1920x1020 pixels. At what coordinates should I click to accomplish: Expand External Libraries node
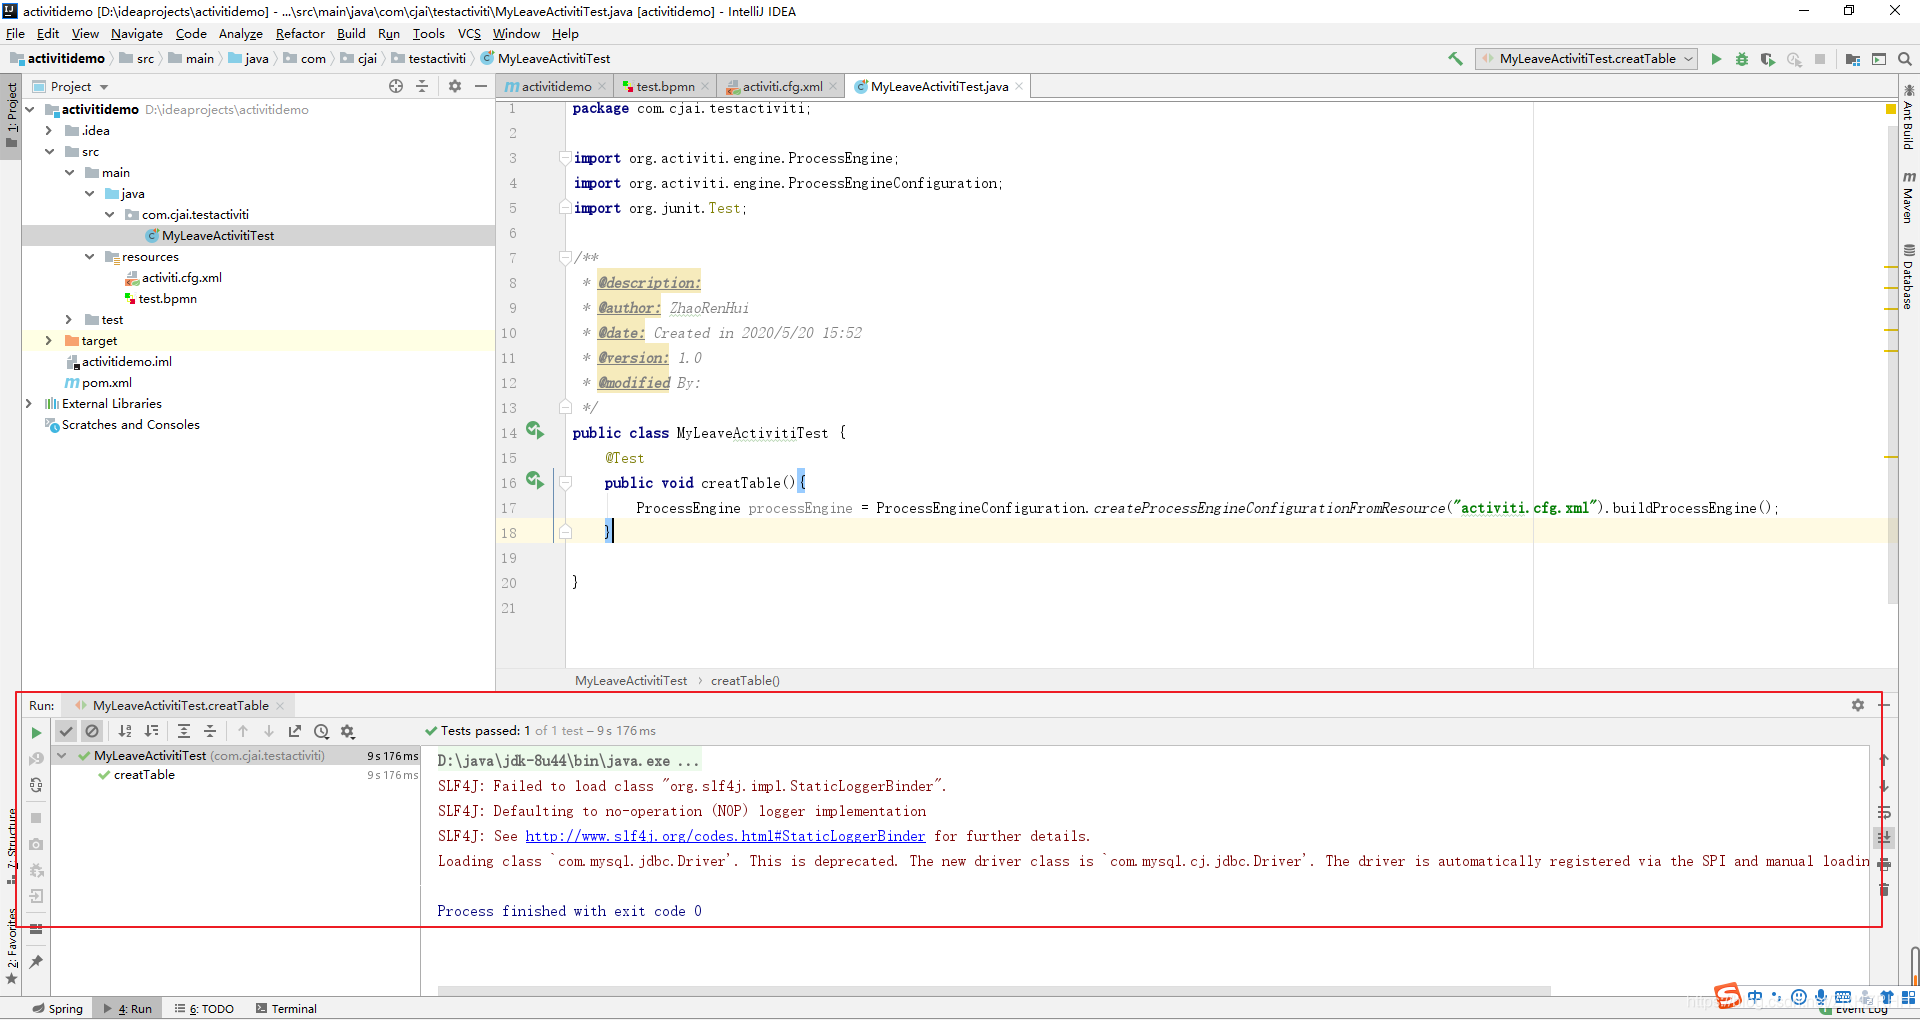pyautogui.click(x=29, y=404)
